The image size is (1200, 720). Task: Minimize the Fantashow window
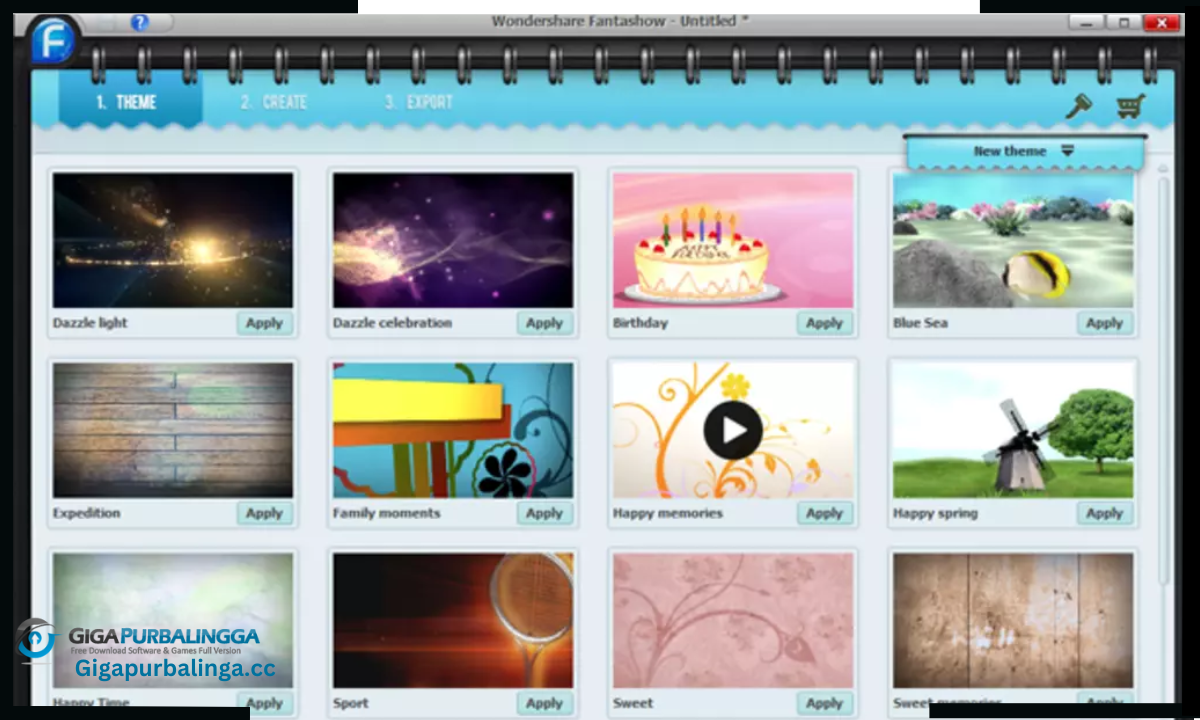point(1084,22)
